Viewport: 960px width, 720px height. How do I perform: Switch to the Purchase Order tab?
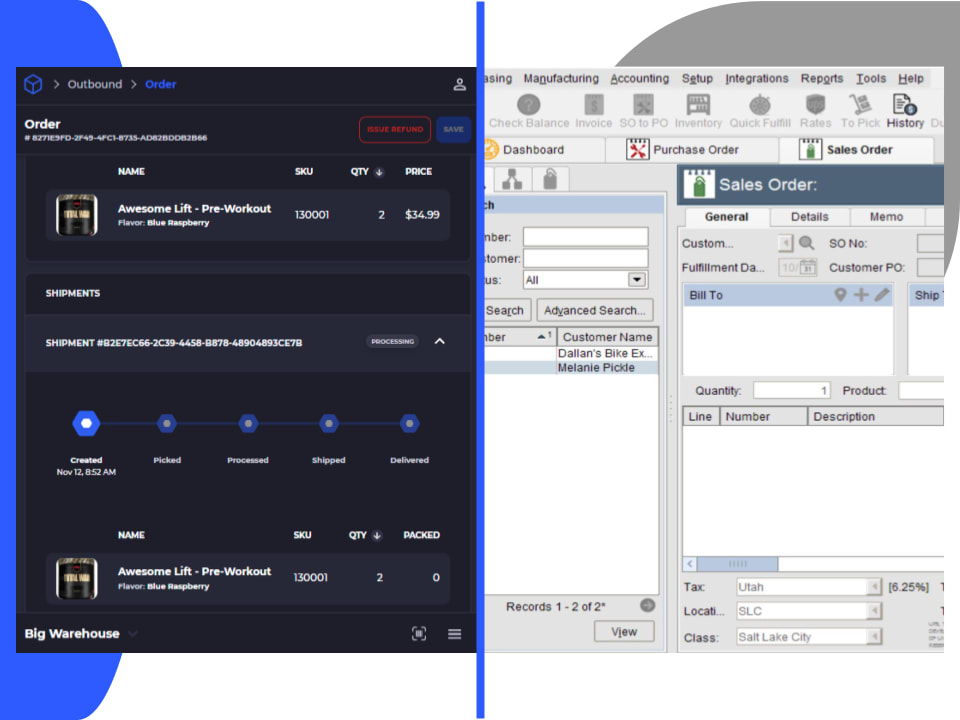pyautogui.click(x=692, y=149)
